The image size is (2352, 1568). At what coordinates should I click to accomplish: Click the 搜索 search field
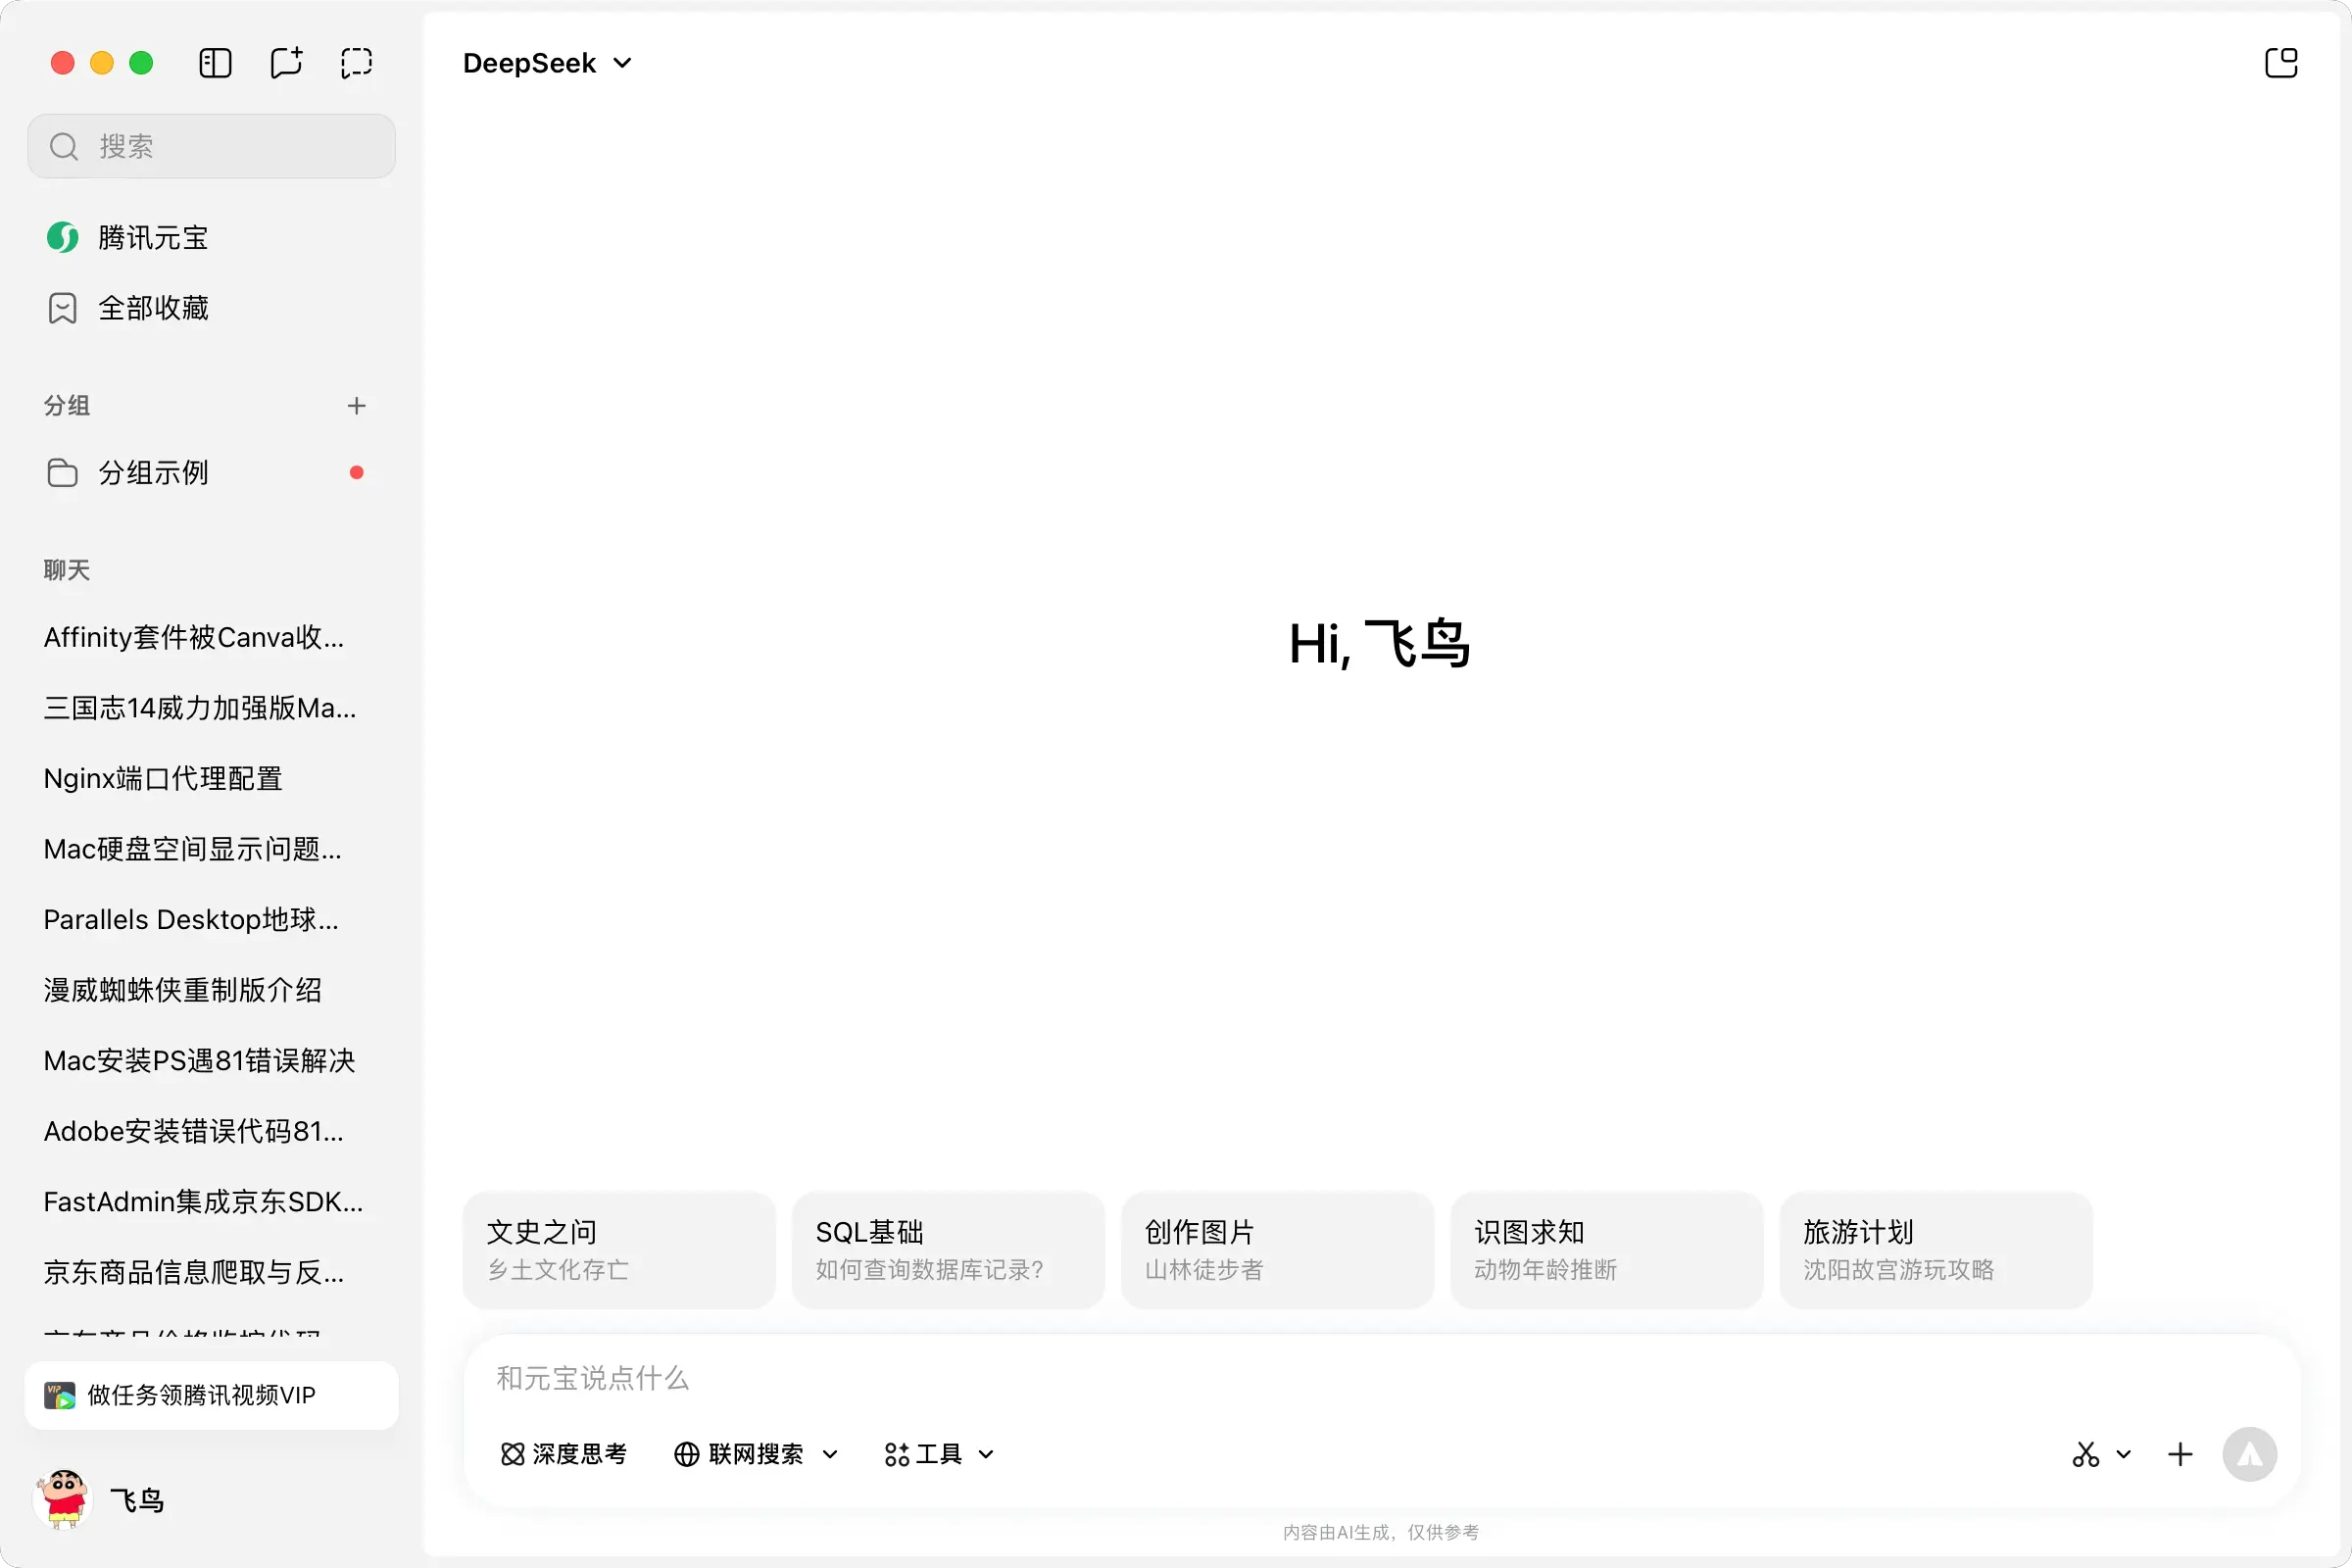point(211,146)
